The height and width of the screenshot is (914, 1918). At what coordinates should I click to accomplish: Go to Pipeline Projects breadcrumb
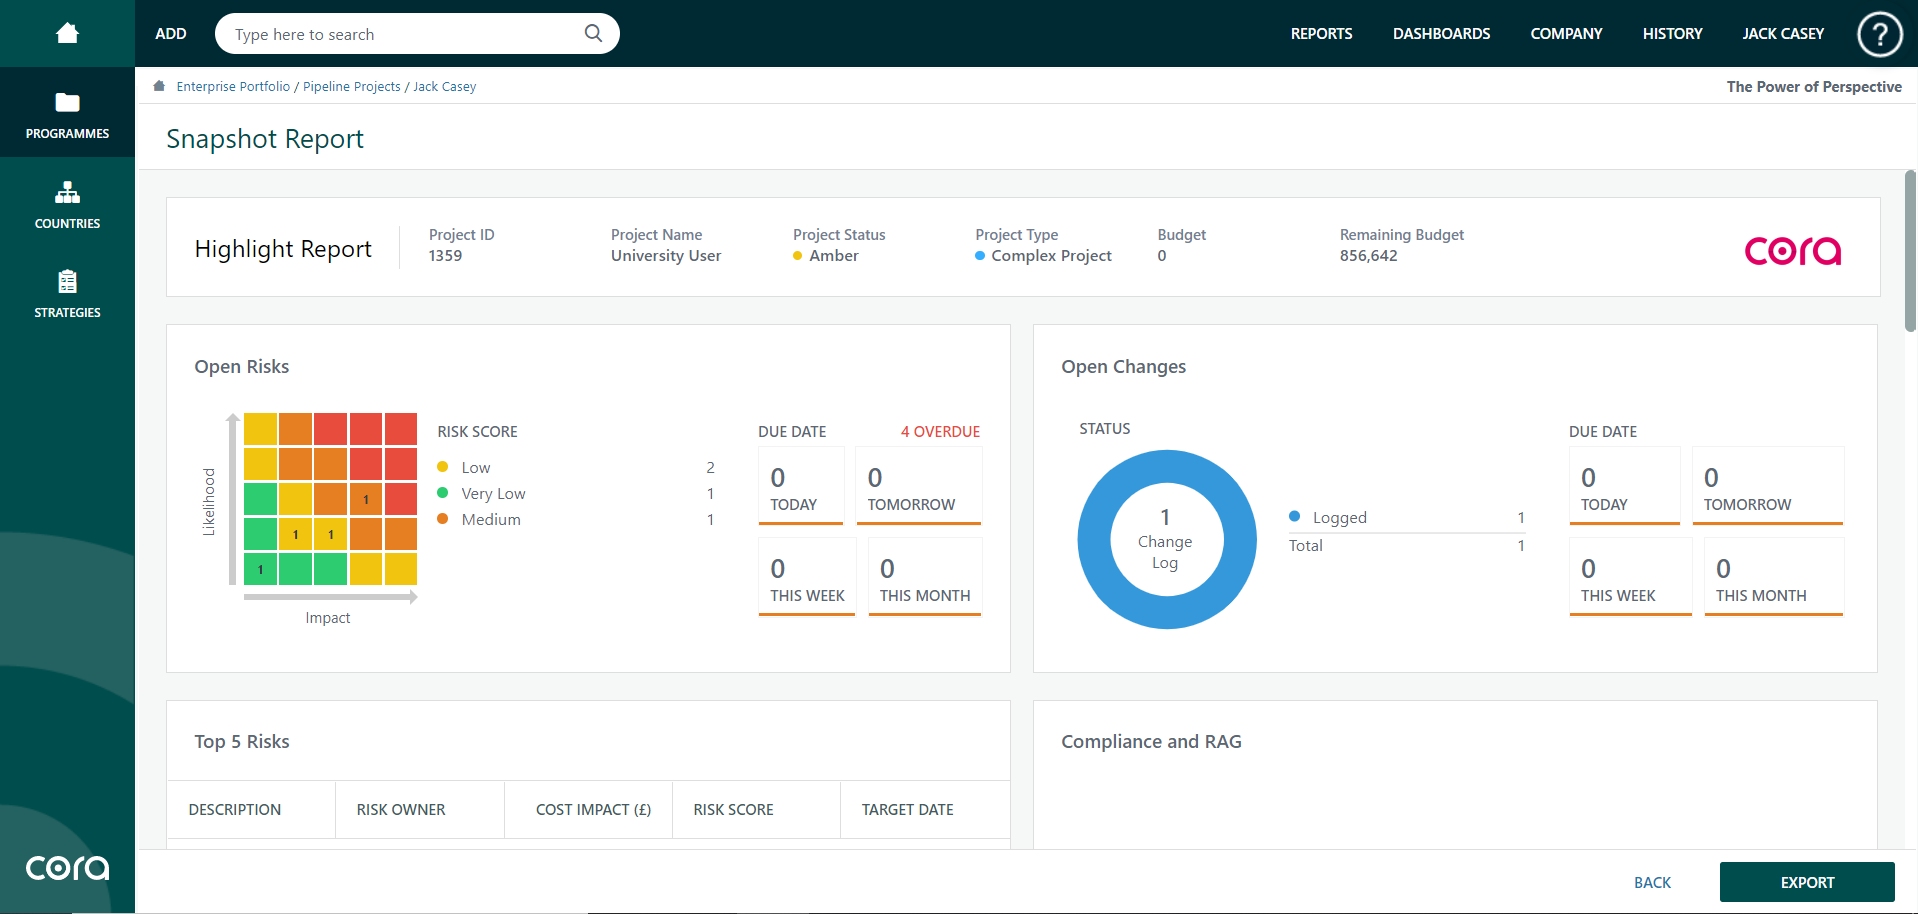[x=351, y=87]
